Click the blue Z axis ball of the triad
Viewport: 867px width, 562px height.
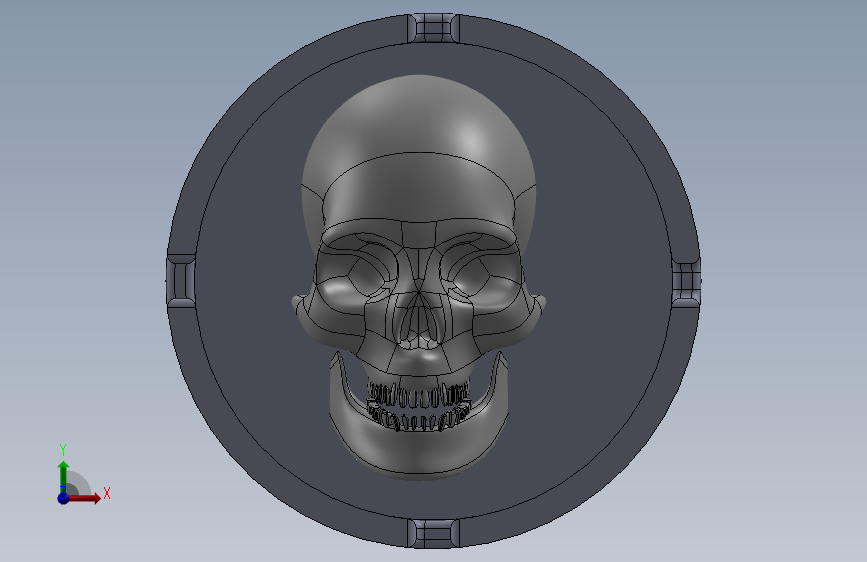63,498
